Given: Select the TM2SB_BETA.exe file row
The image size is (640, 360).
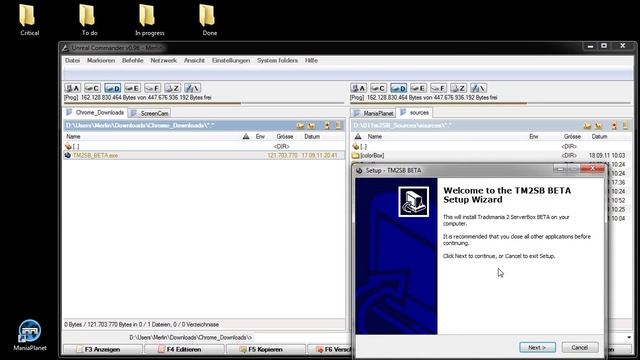Looking at the screenshot, I should [x=204, y=156].
